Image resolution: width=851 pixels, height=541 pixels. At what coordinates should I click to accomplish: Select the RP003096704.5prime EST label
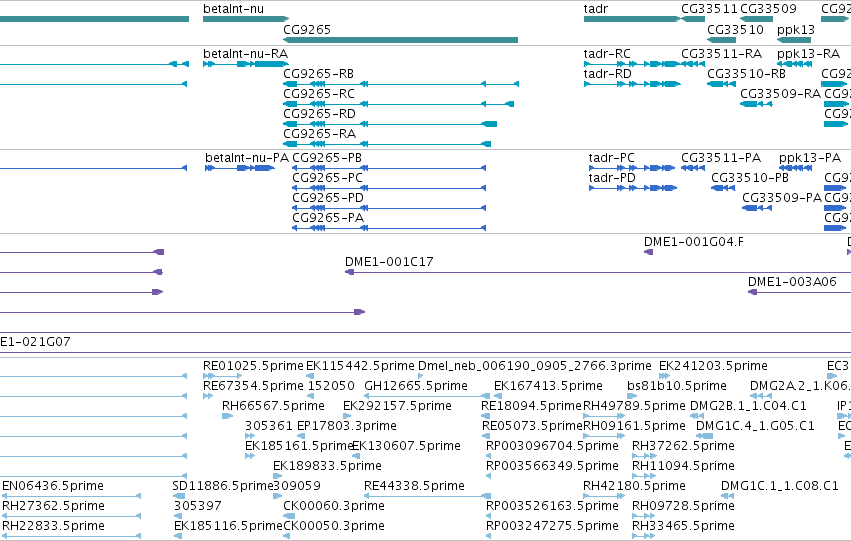click(552, 447)
